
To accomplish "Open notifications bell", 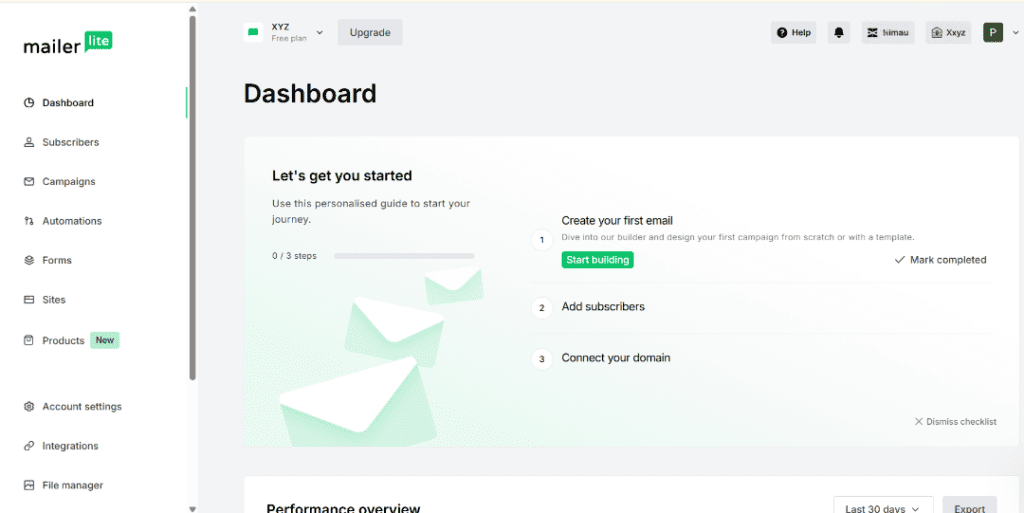I will click(839, 33).
